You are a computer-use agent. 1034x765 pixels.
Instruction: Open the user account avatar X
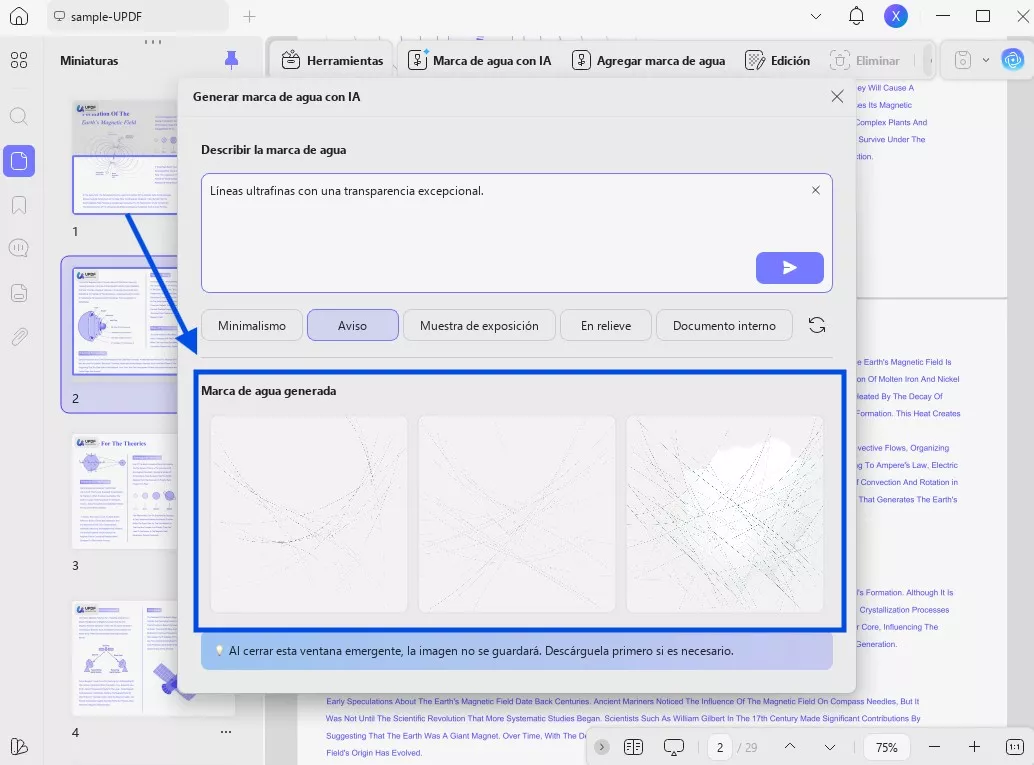[x=896, y=16]
